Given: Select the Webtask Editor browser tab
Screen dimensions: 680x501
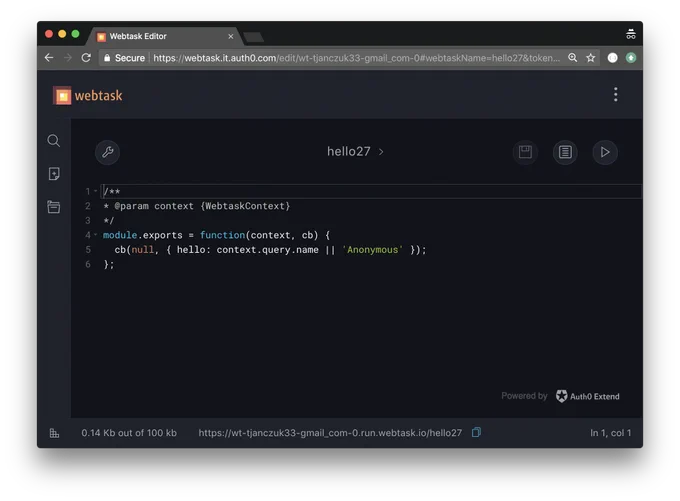Looking at the screenshot, I should click(x=165, y=36).
